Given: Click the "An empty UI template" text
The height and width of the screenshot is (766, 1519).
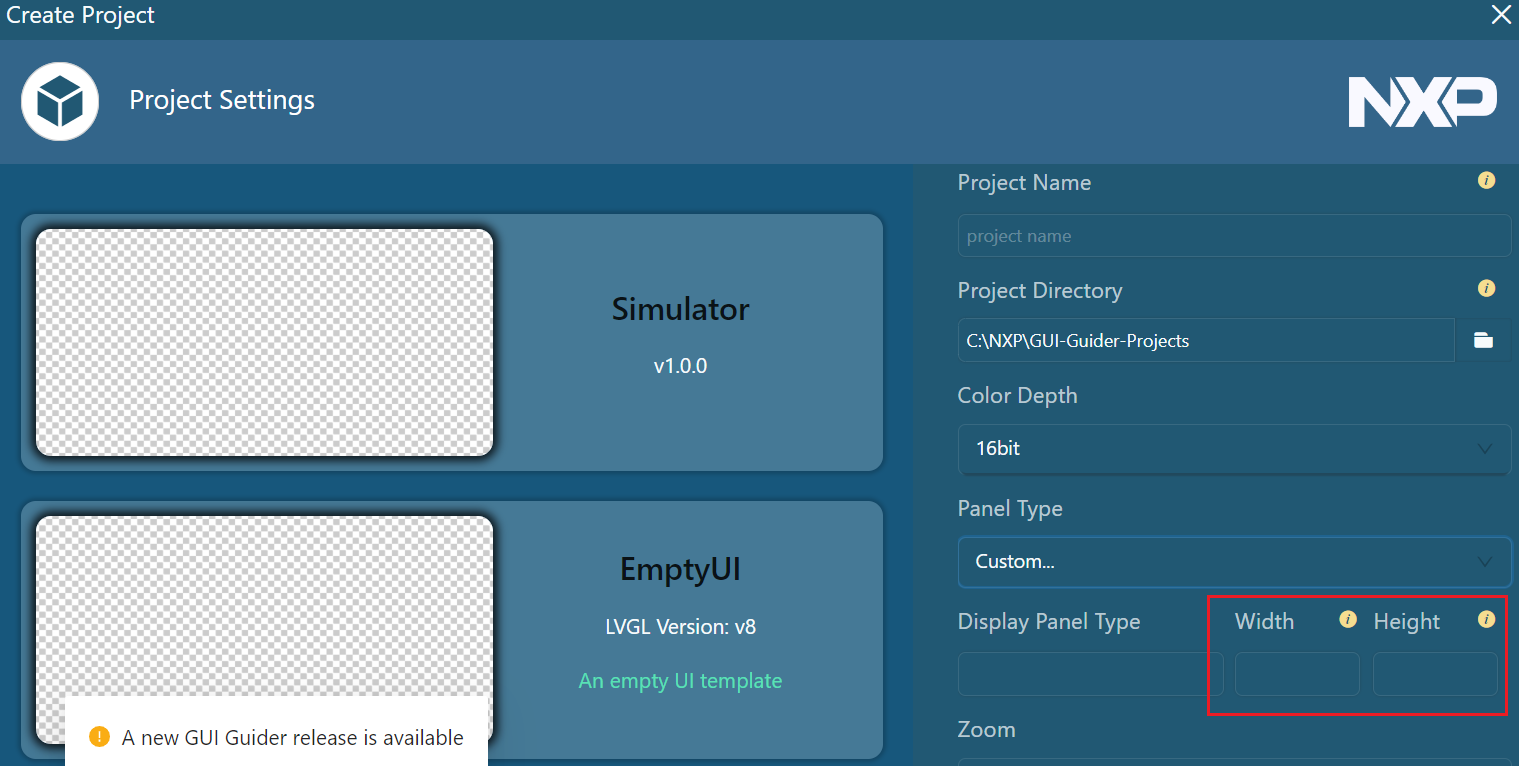Looking at the screenshot, I should 680,681.
